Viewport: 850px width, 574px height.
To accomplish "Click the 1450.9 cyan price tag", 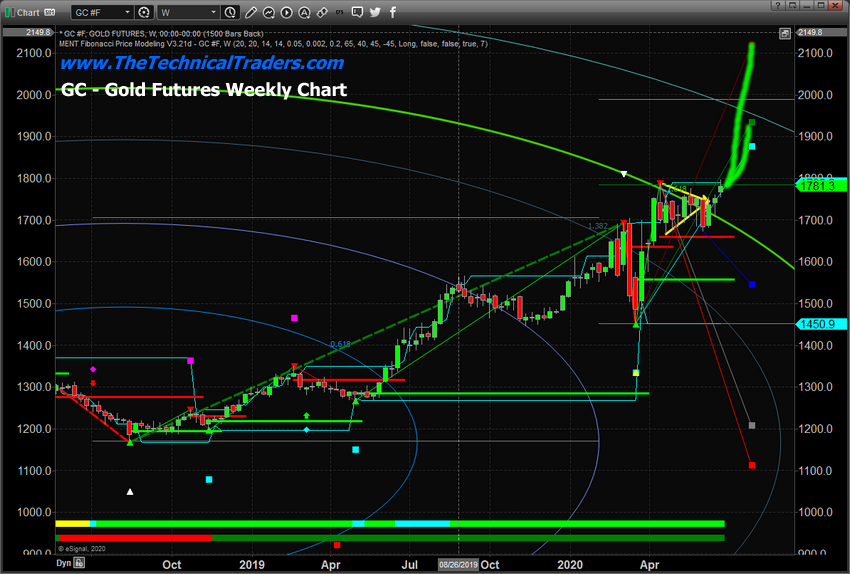I will (x=820, y=324).
